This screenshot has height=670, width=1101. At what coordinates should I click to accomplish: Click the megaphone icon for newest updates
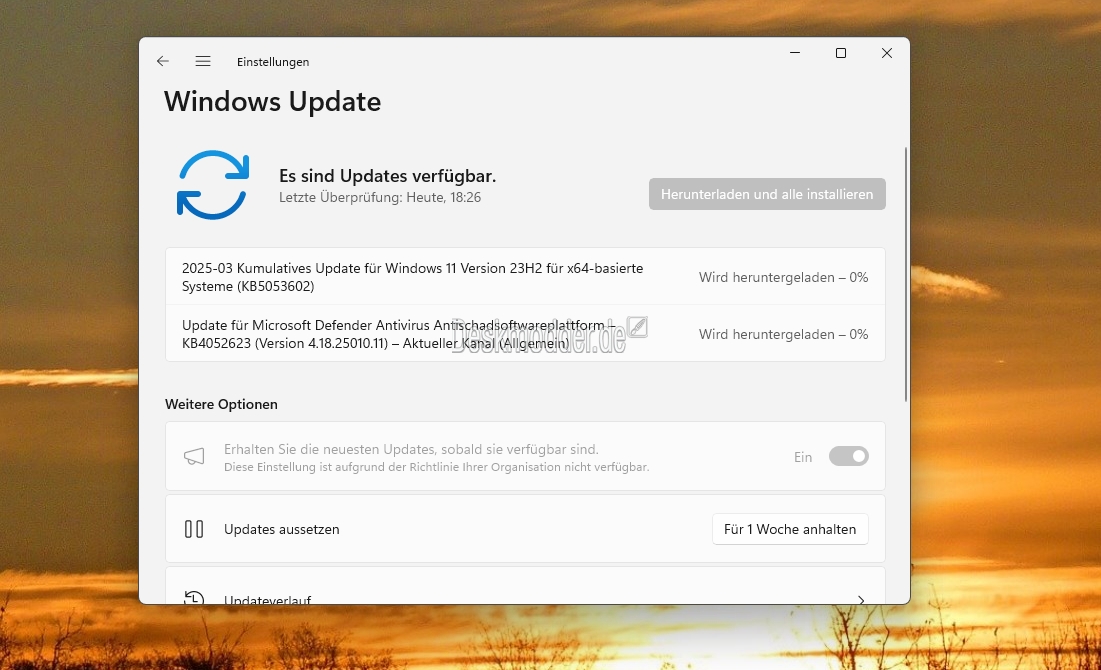point(194,457)
